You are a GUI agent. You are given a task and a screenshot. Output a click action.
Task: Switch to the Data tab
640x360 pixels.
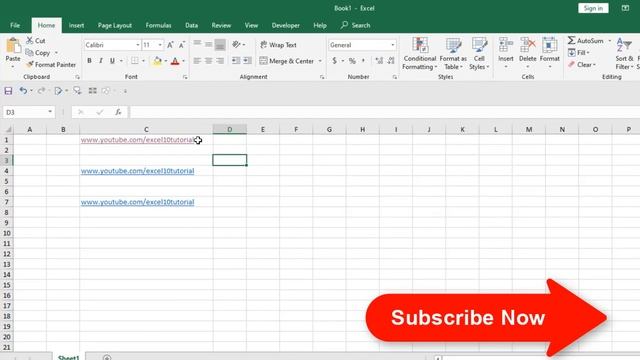191,25
